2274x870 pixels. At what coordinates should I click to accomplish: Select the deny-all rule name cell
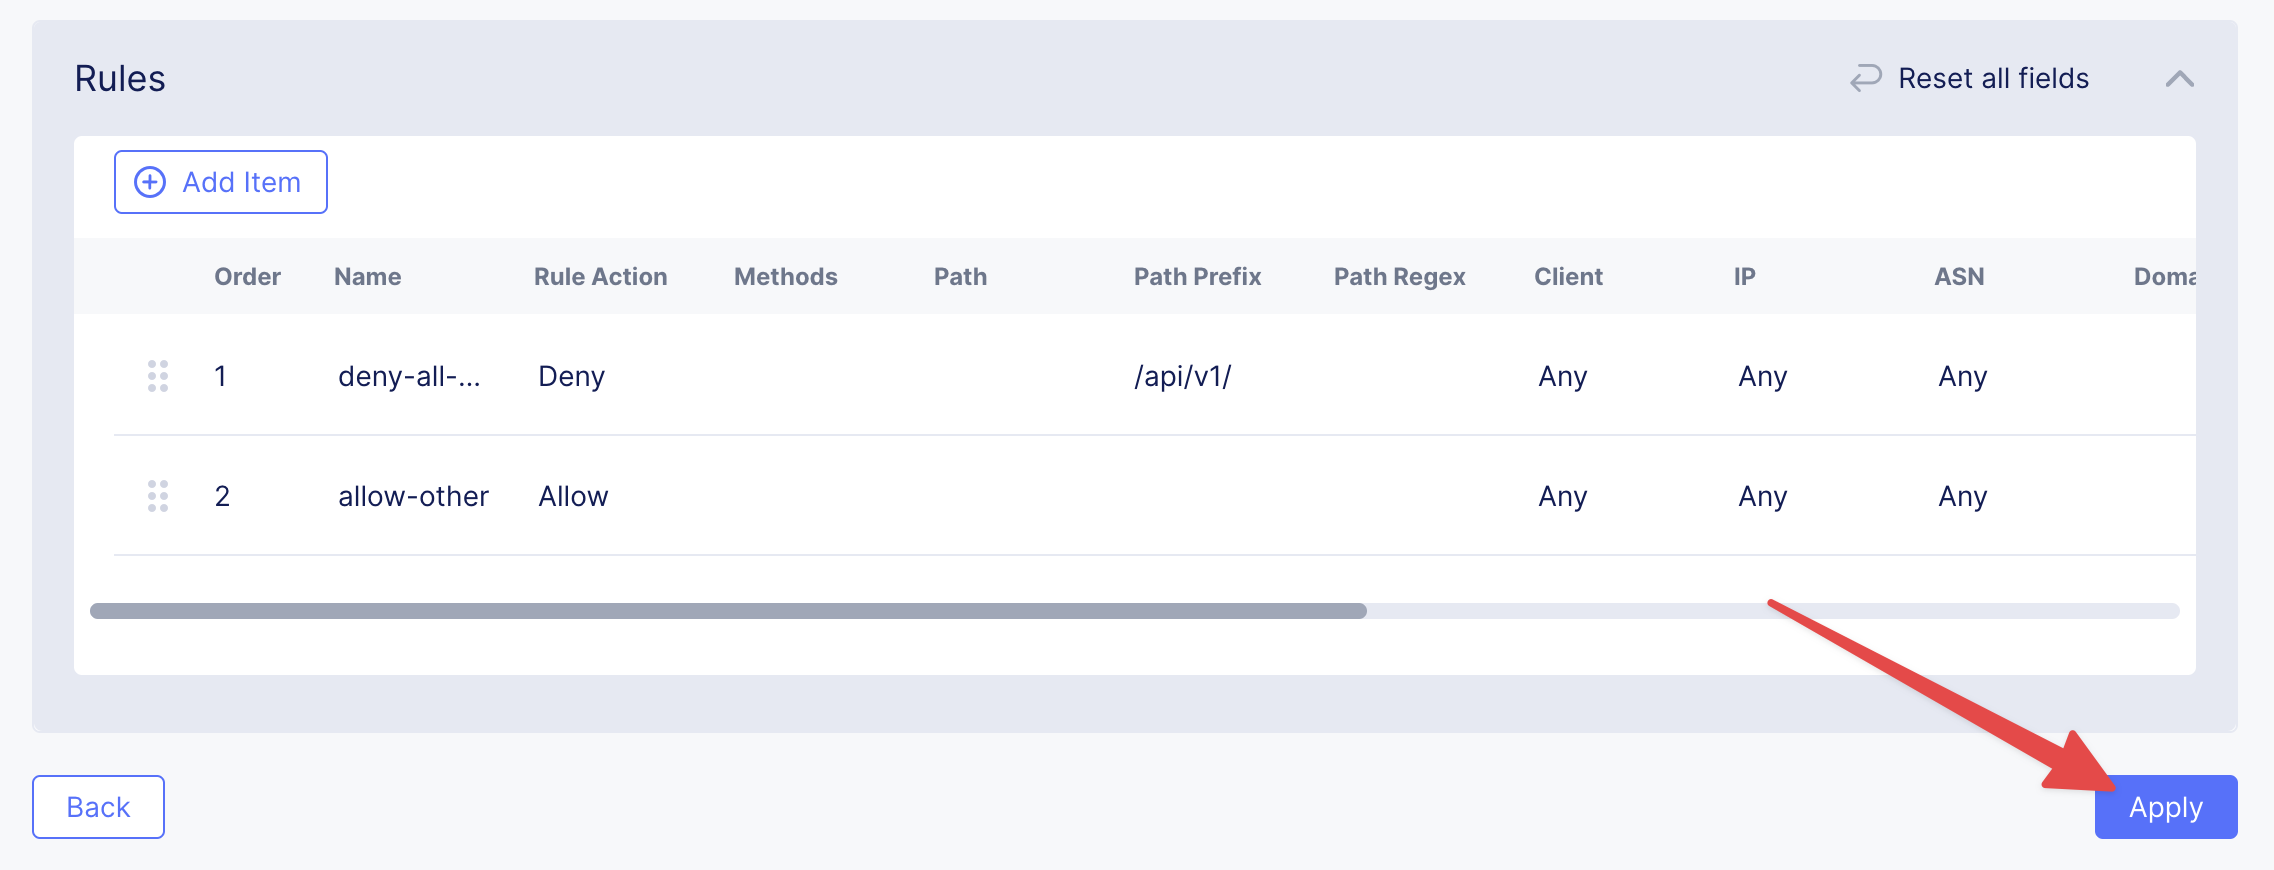pyautogui.click(x=409, y=376)
